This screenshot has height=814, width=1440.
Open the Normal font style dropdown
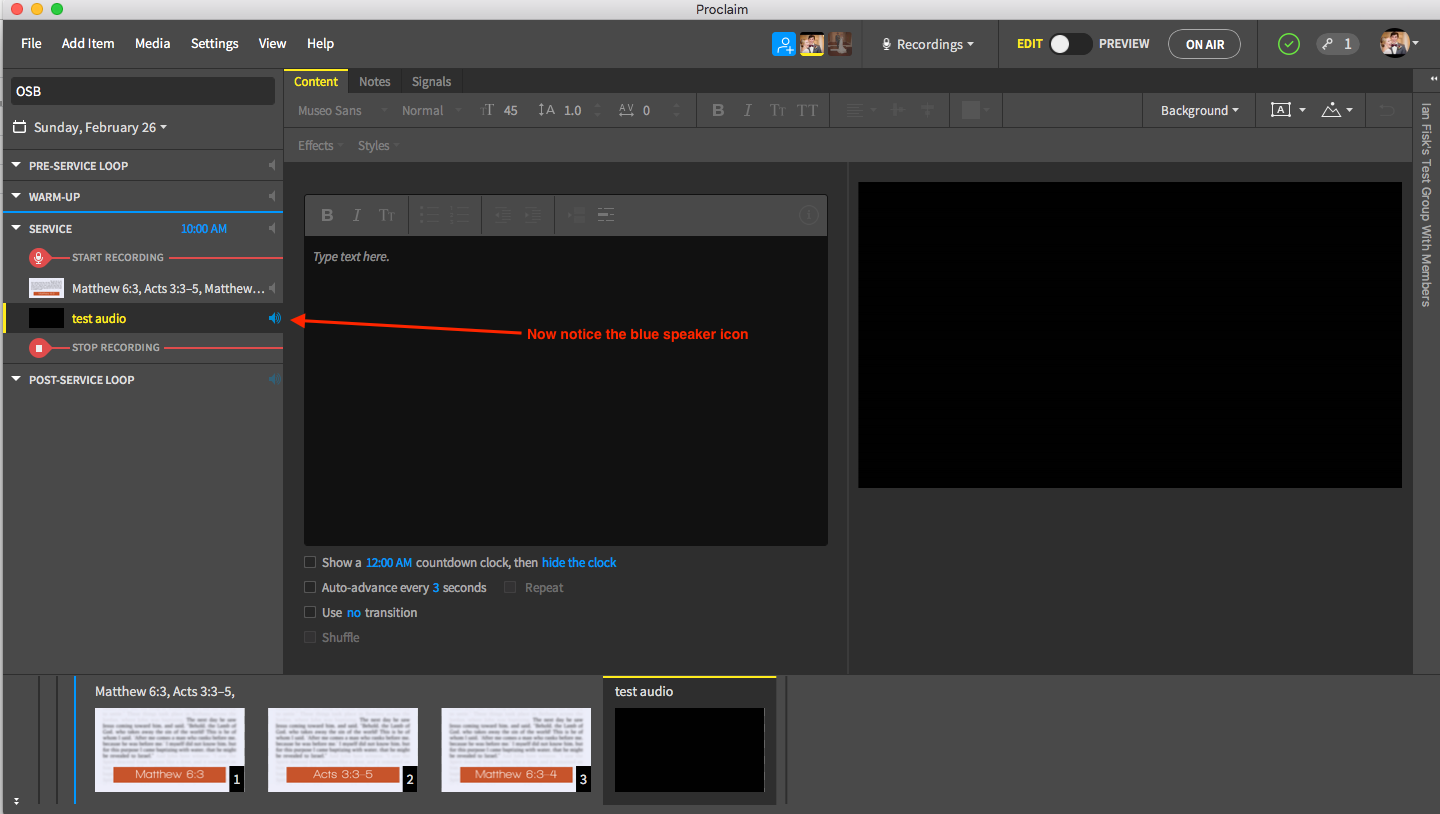click(x=432, y=111)
